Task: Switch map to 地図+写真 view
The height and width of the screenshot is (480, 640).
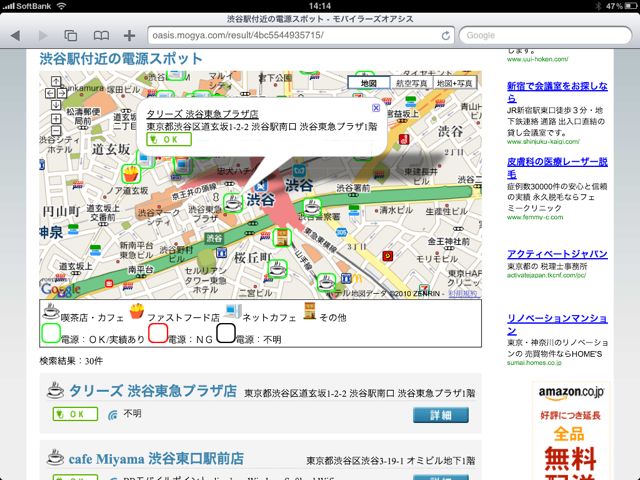Action: pyautogui.click(x=454, y=83)
